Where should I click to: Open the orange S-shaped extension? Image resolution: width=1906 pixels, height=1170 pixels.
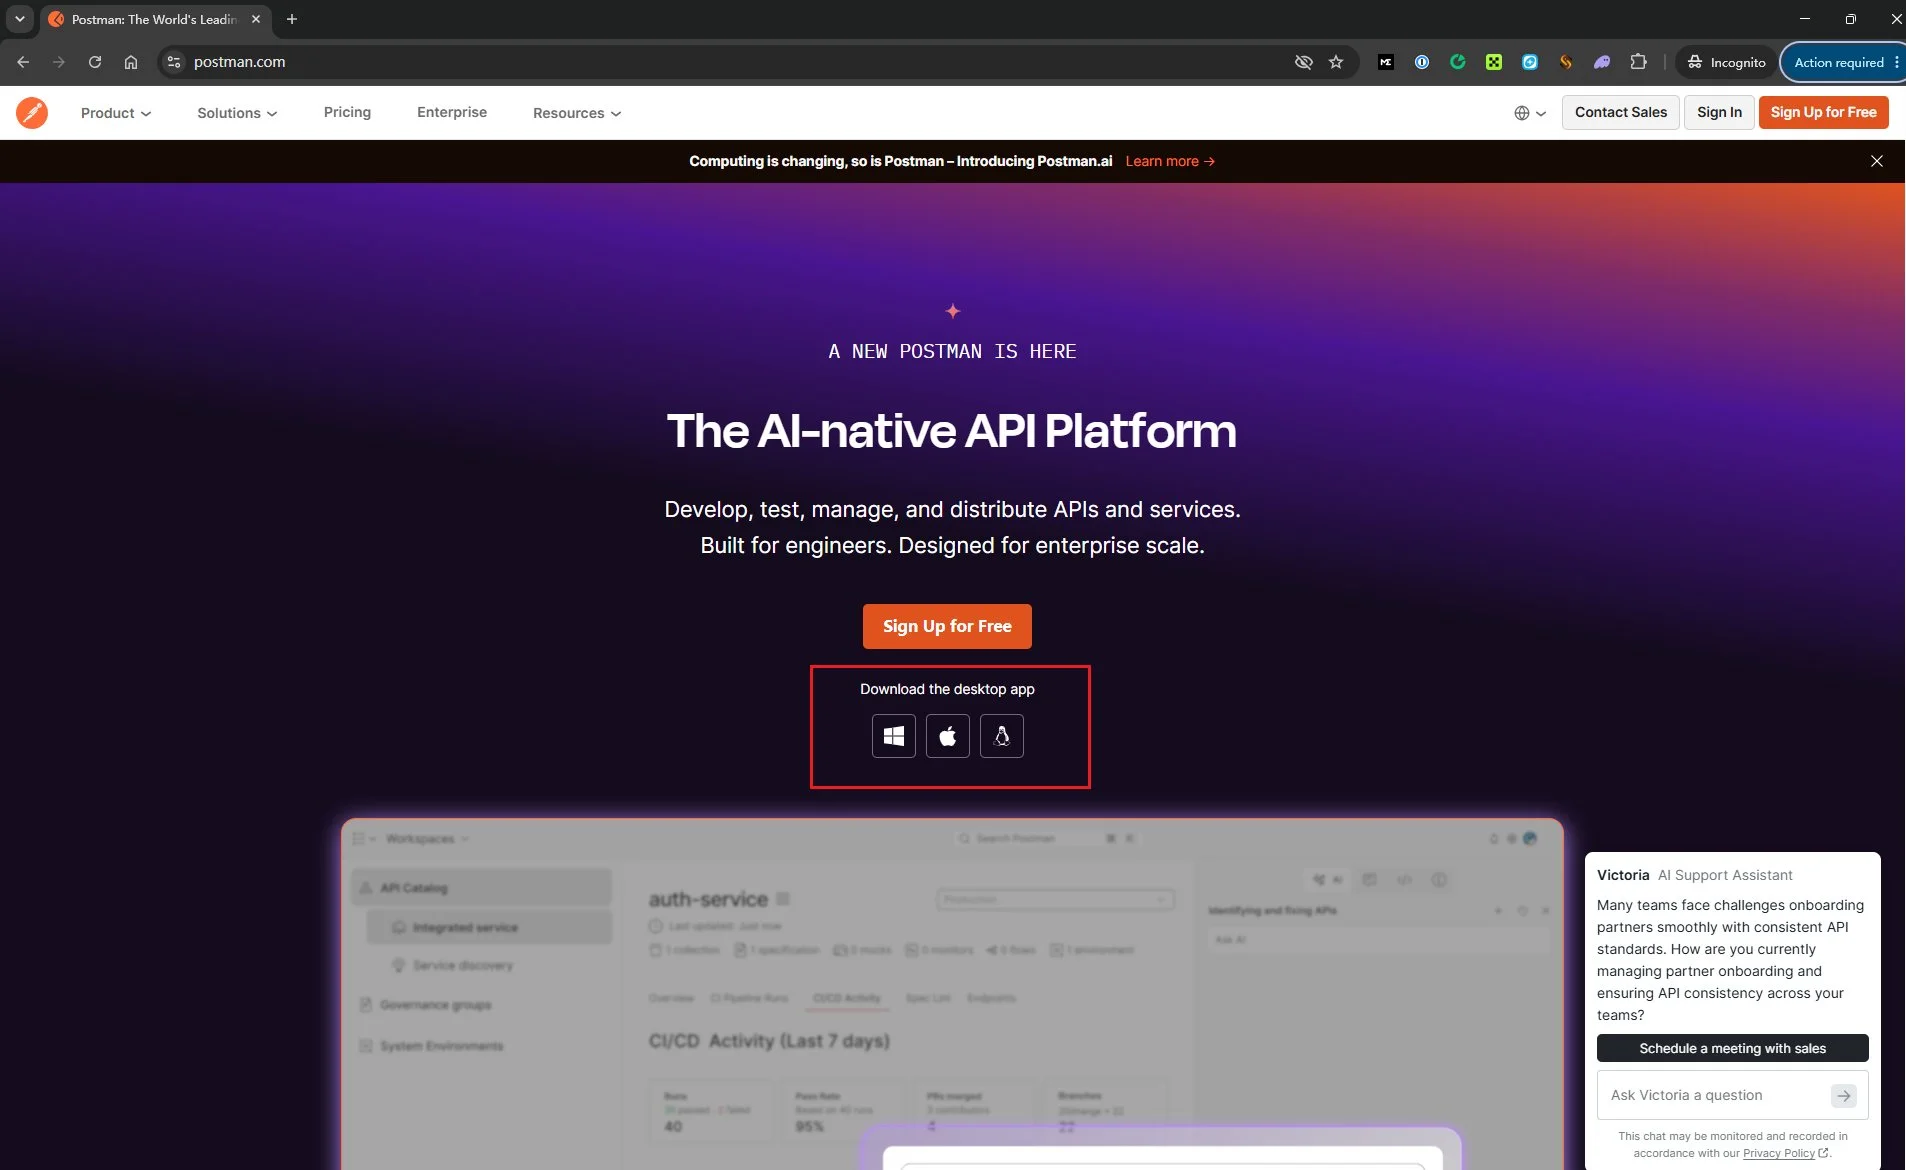1566,62
